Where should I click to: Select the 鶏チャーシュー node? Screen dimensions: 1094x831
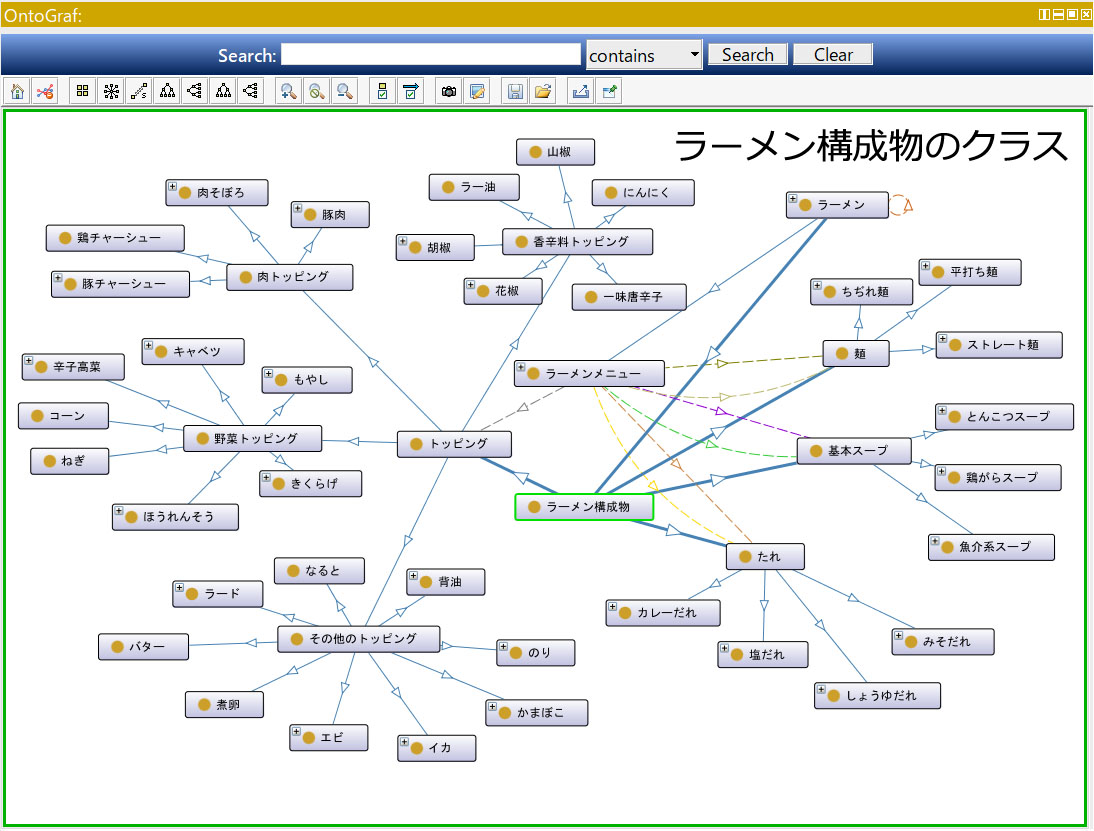pos(115,238)
